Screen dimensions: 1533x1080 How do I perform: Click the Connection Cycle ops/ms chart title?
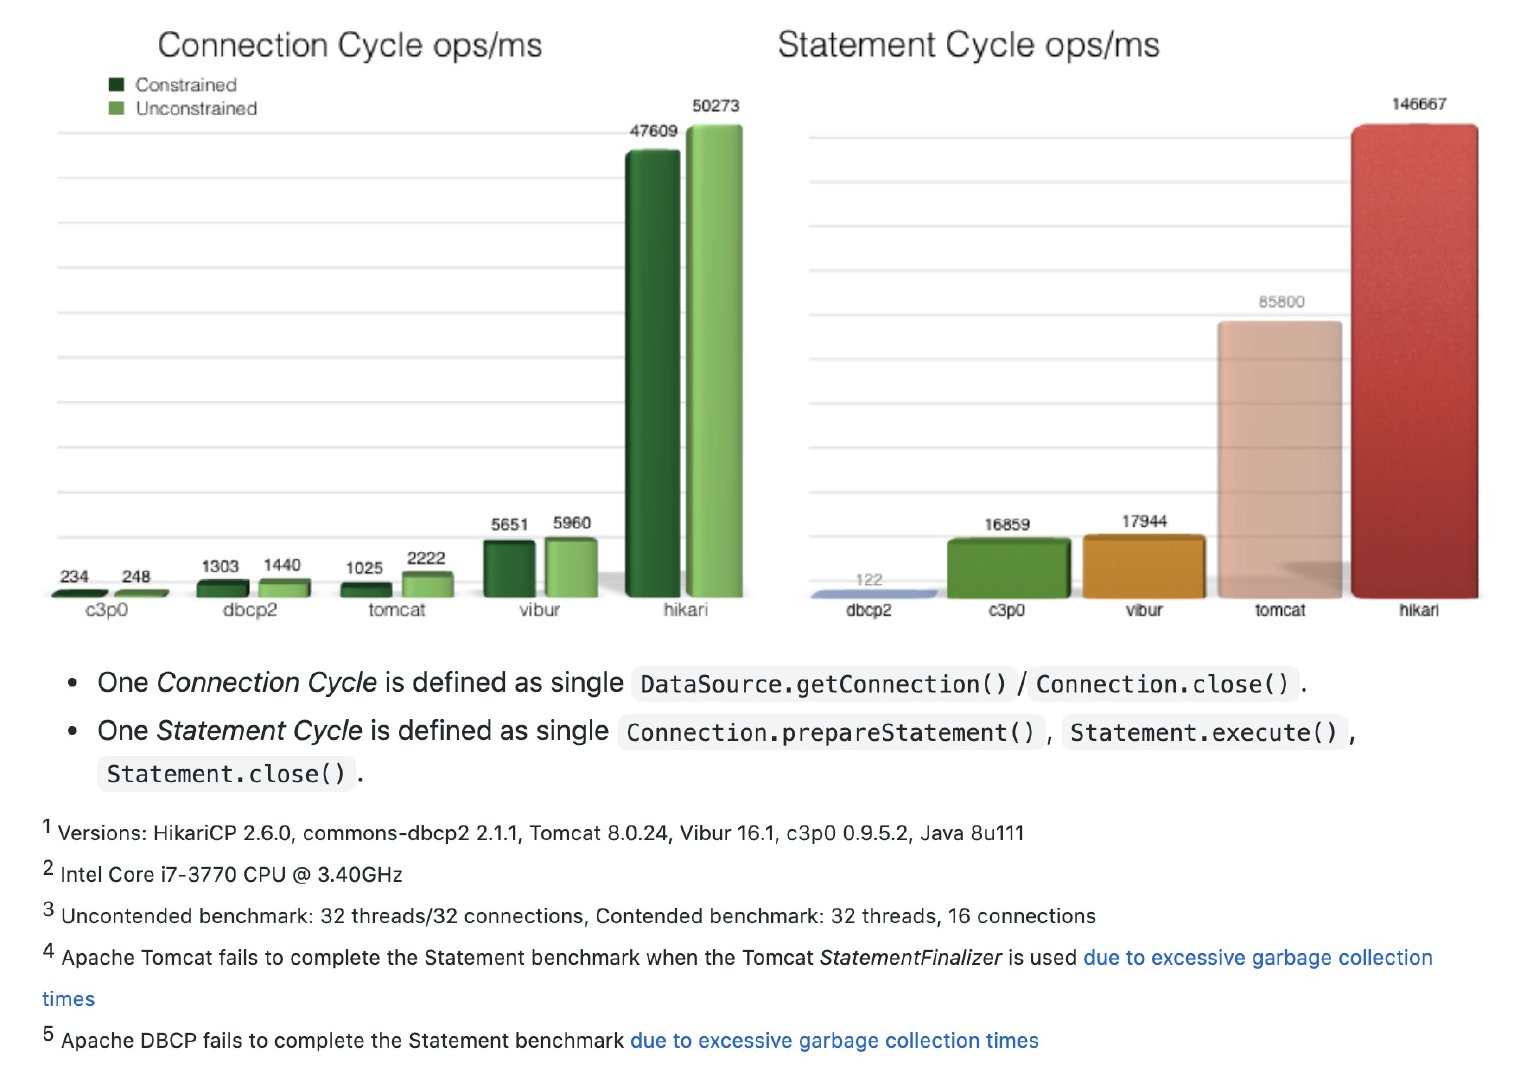click(350, 45)
